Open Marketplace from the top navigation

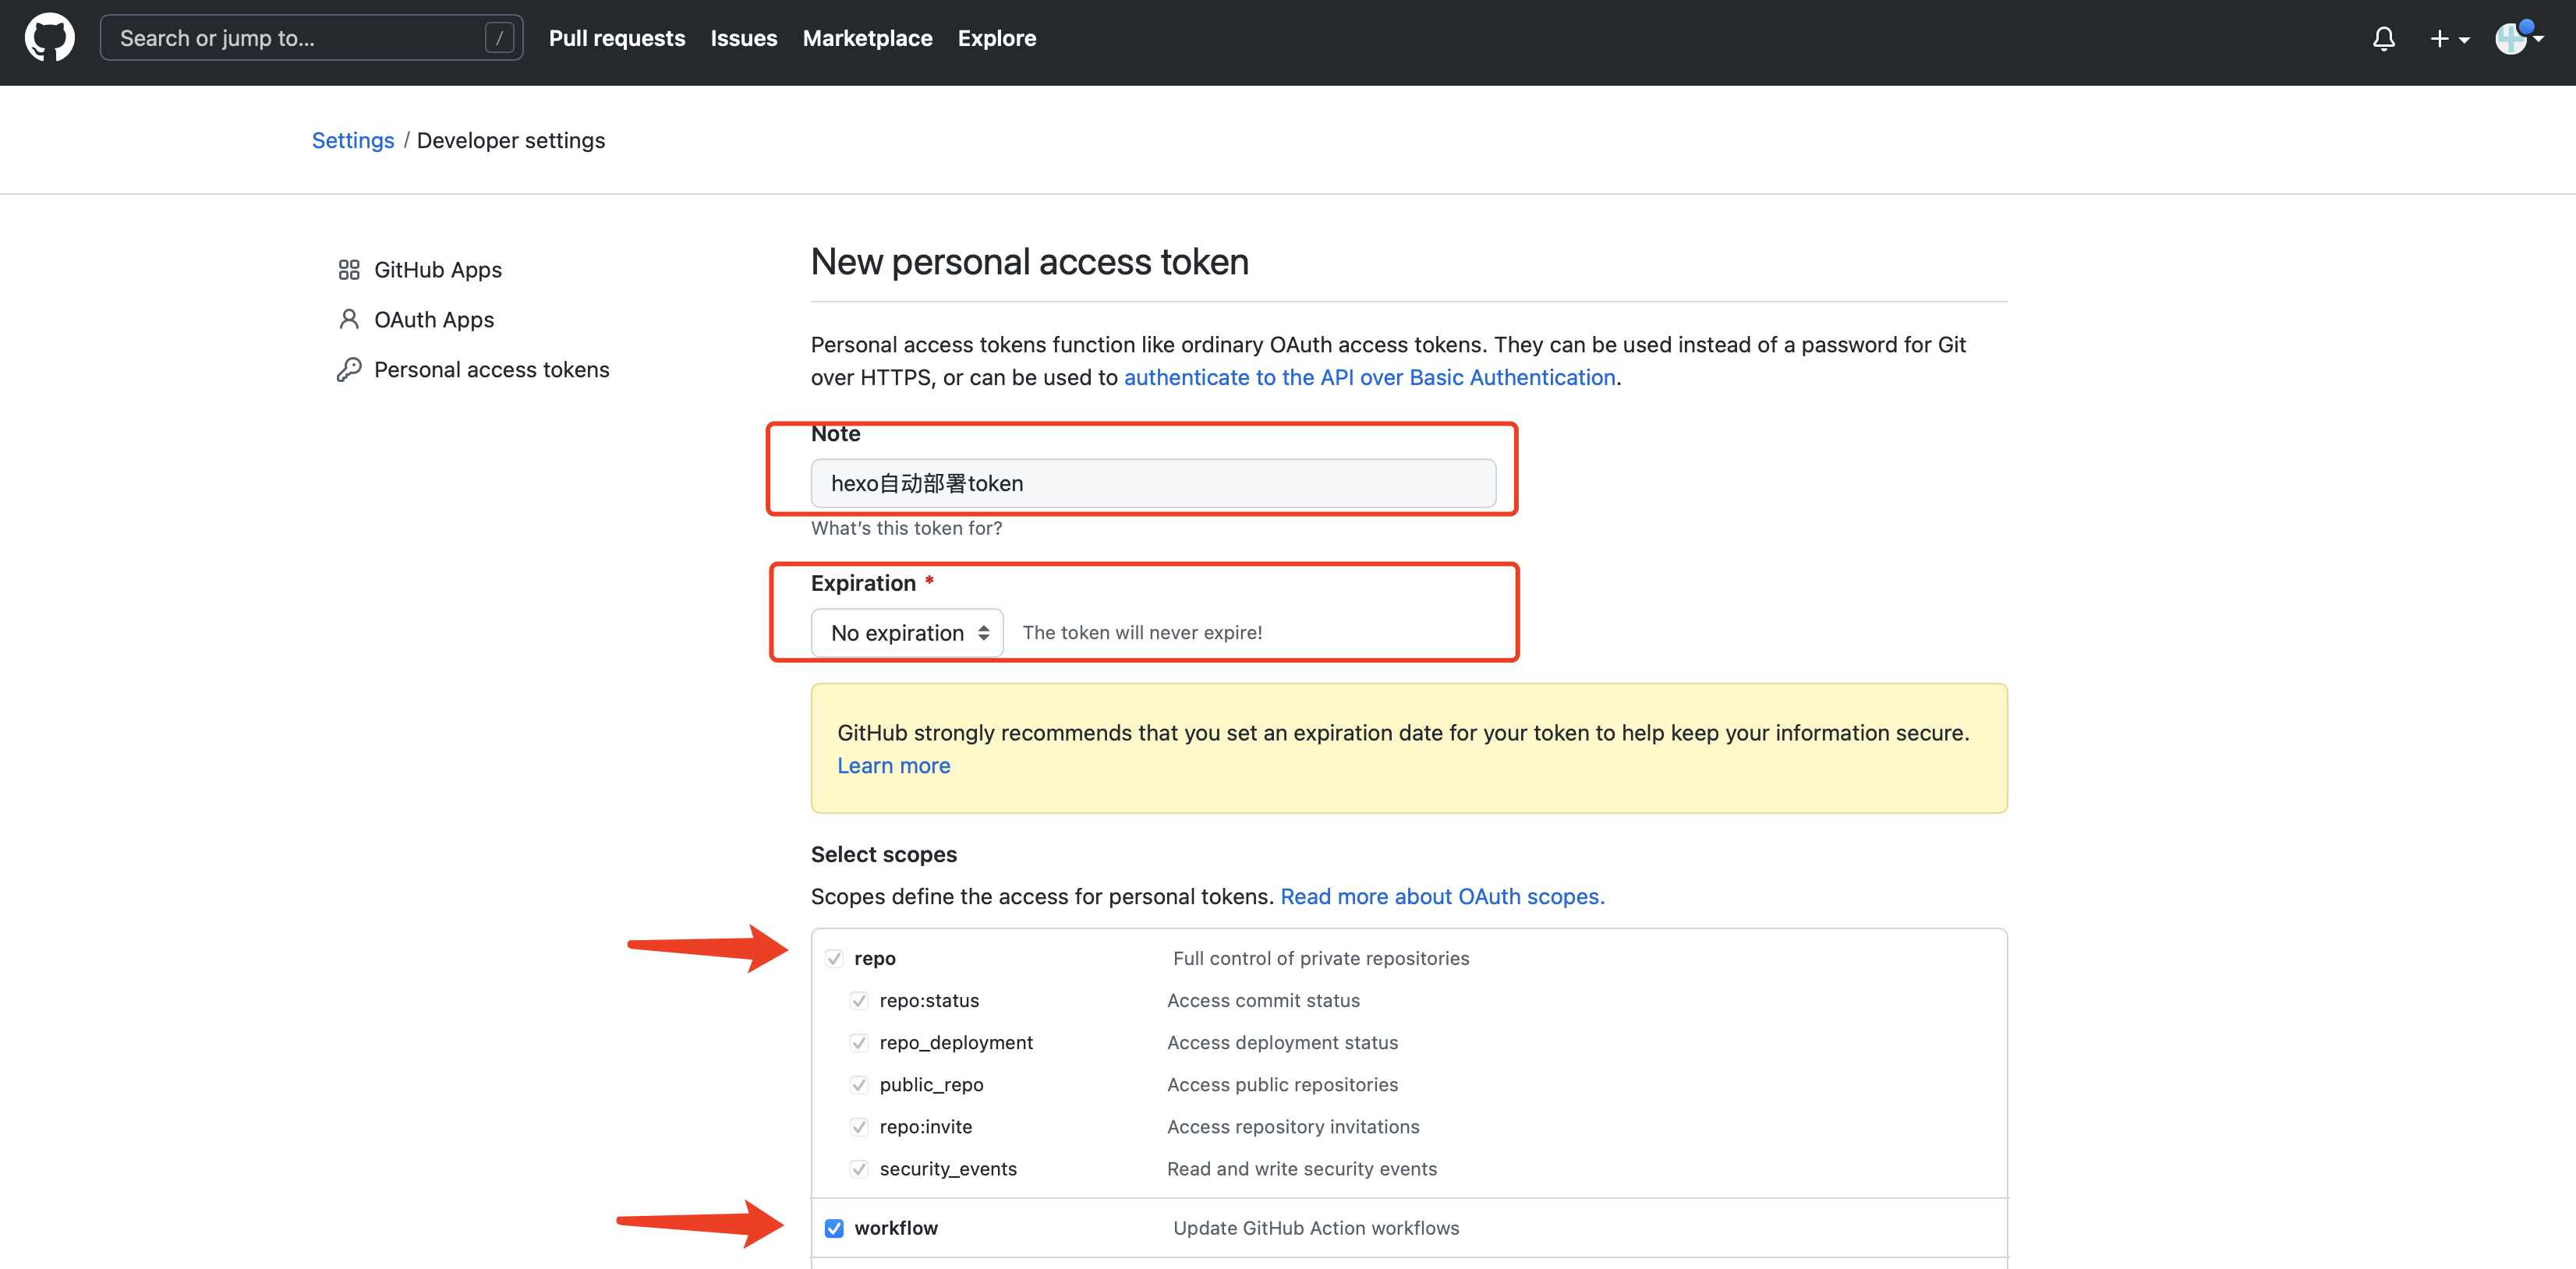coord(867,38)
